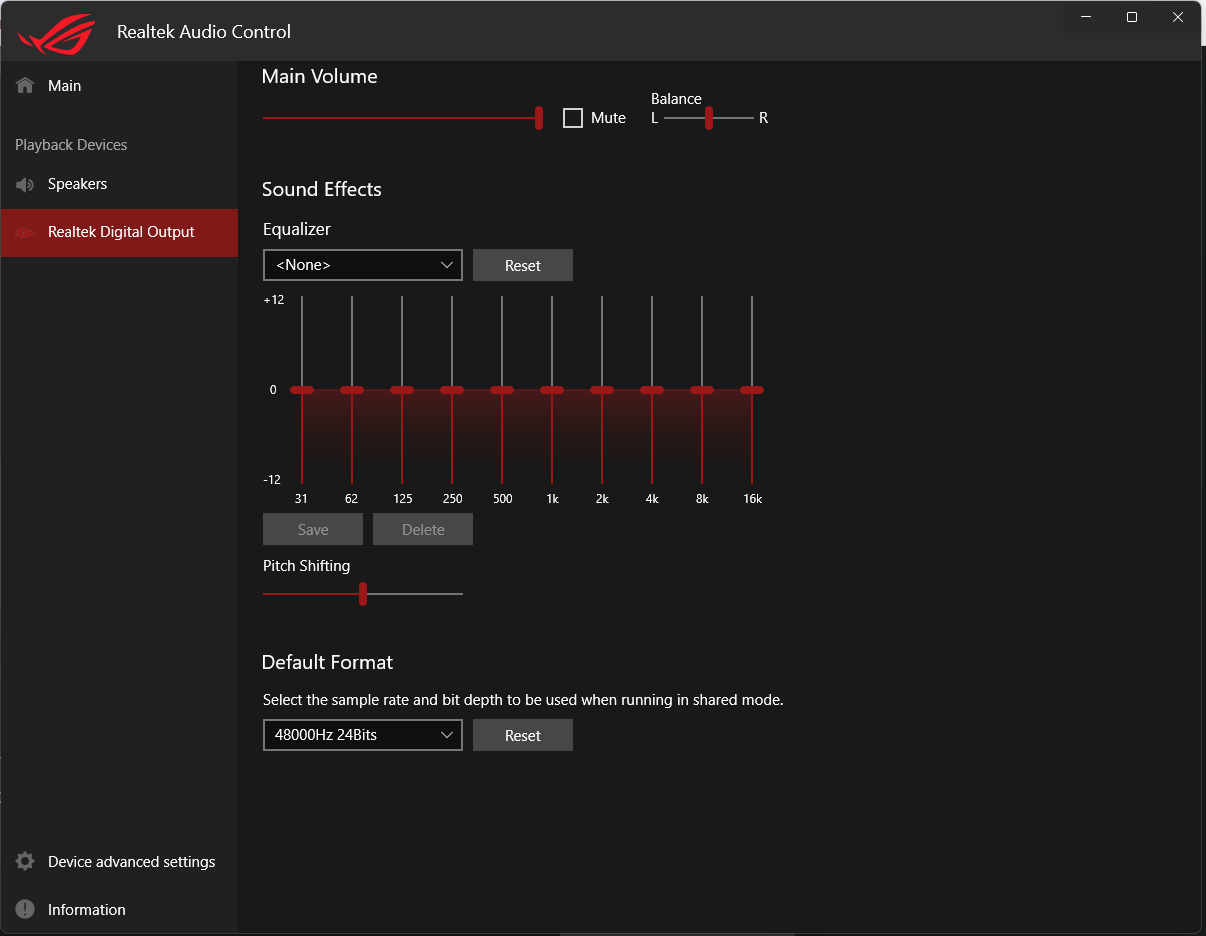
Task: Click the Sound Effects heading
Action: click(322, 189)
